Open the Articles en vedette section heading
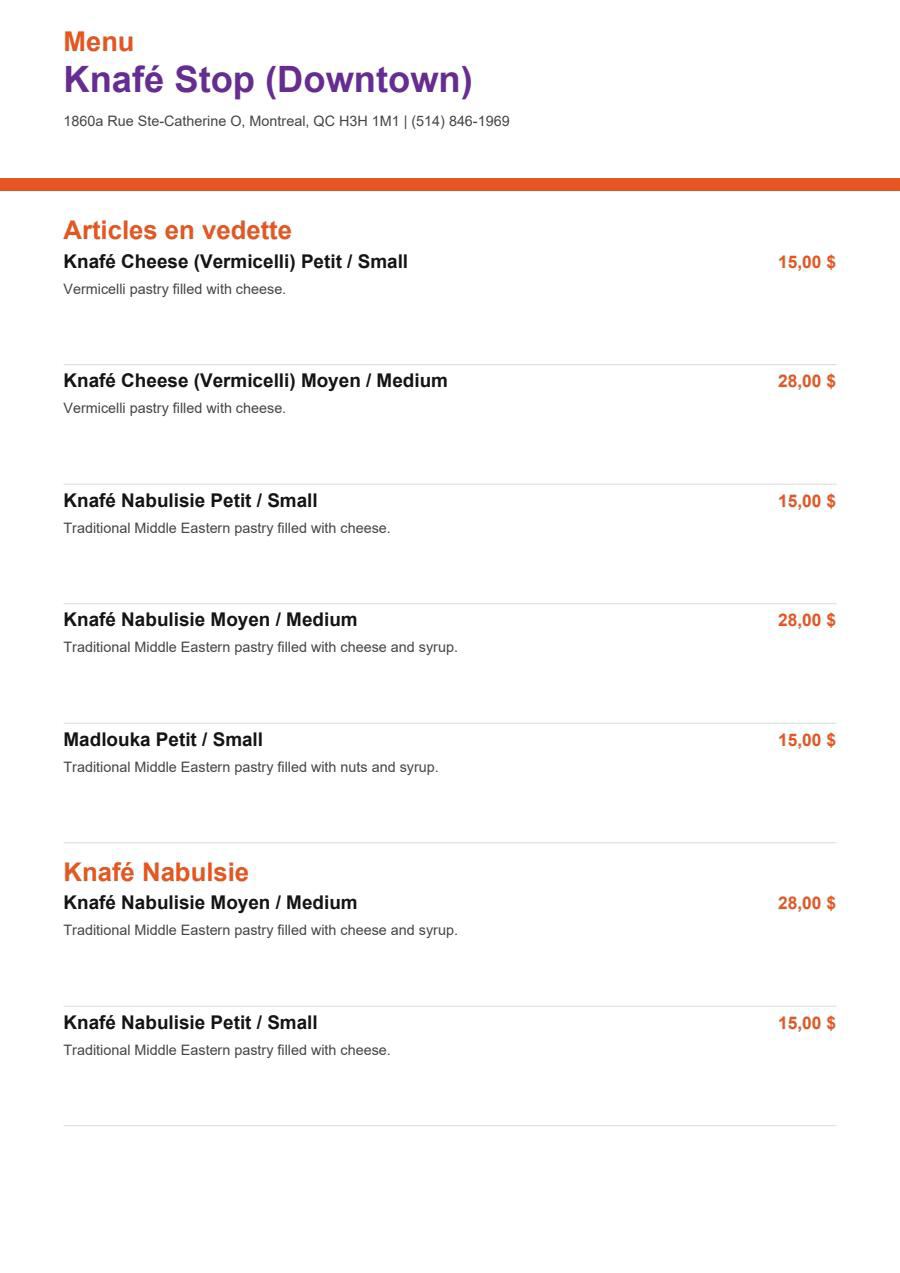 click(x=177, y=230)
